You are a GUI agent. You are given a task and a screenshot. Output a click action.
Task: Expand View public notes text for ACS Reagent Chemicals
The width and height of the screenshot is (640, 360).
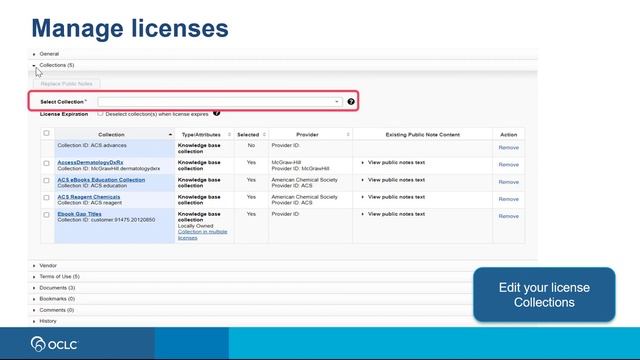click(393, 197)
